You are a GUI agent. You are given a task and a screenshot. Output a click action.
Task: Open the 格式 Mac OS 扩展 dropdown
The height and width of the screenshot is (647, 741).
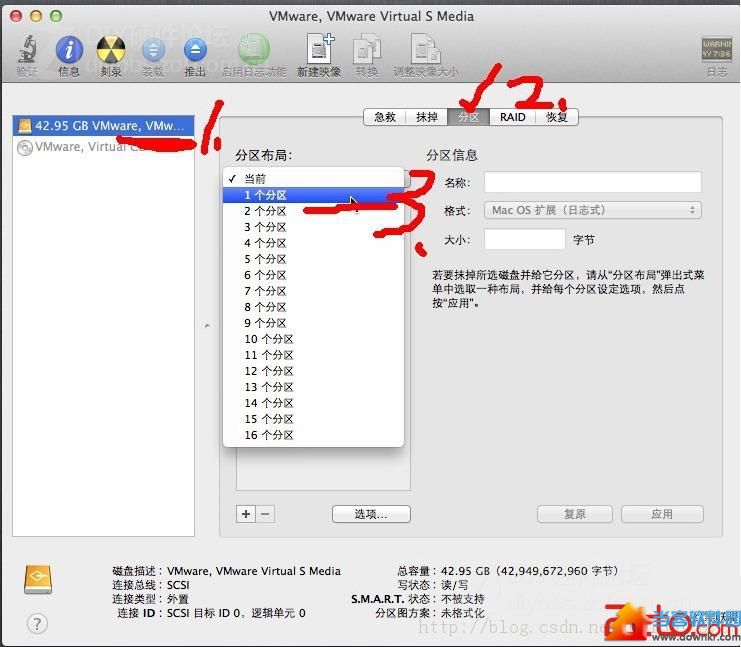(592, 210)
